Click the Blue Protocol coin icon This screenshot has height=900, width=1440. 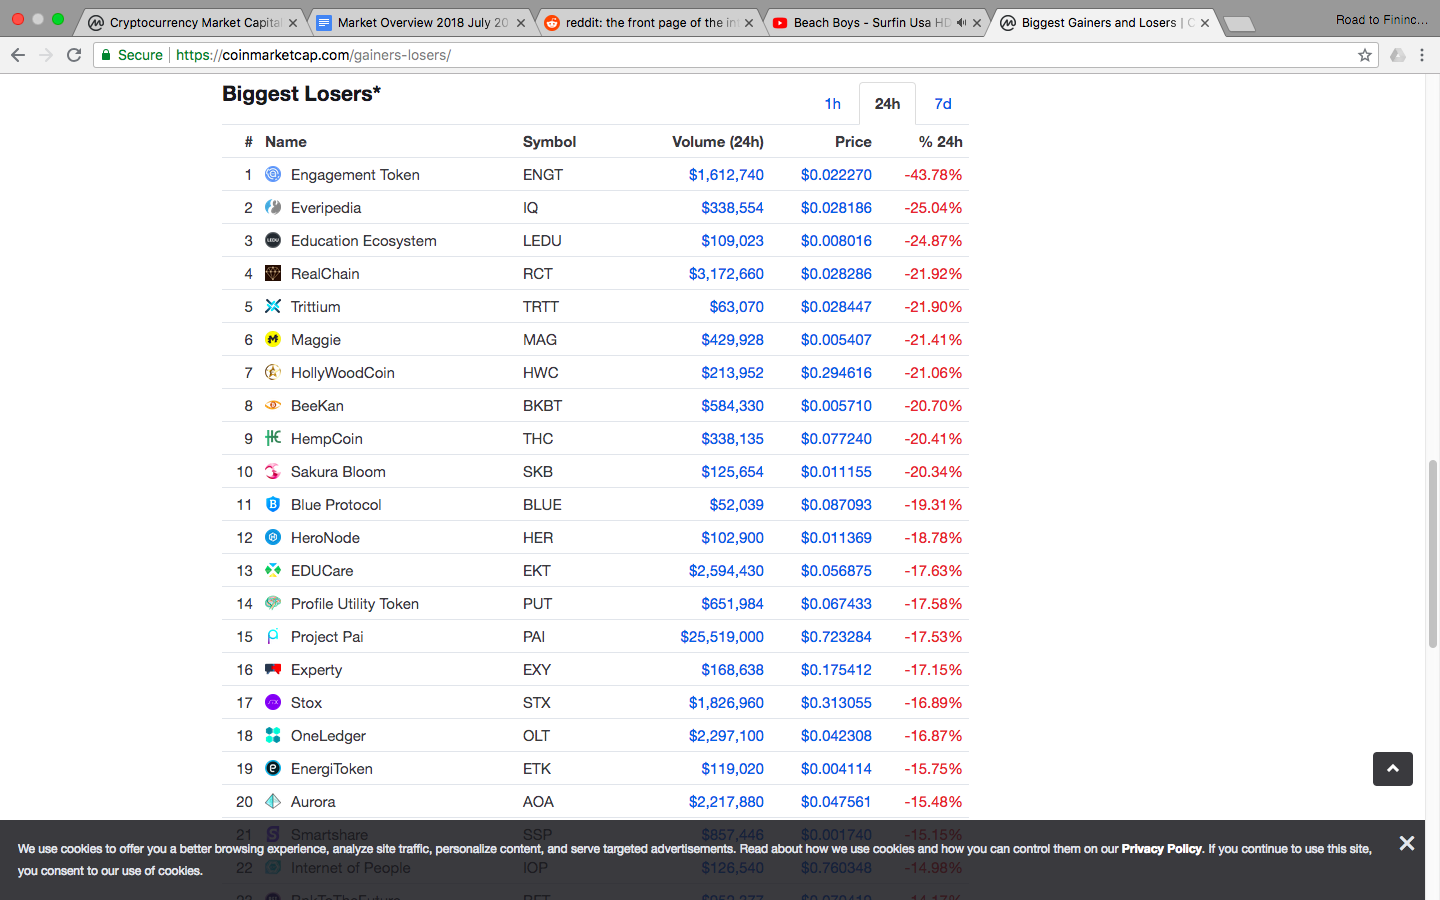[273, 504]
